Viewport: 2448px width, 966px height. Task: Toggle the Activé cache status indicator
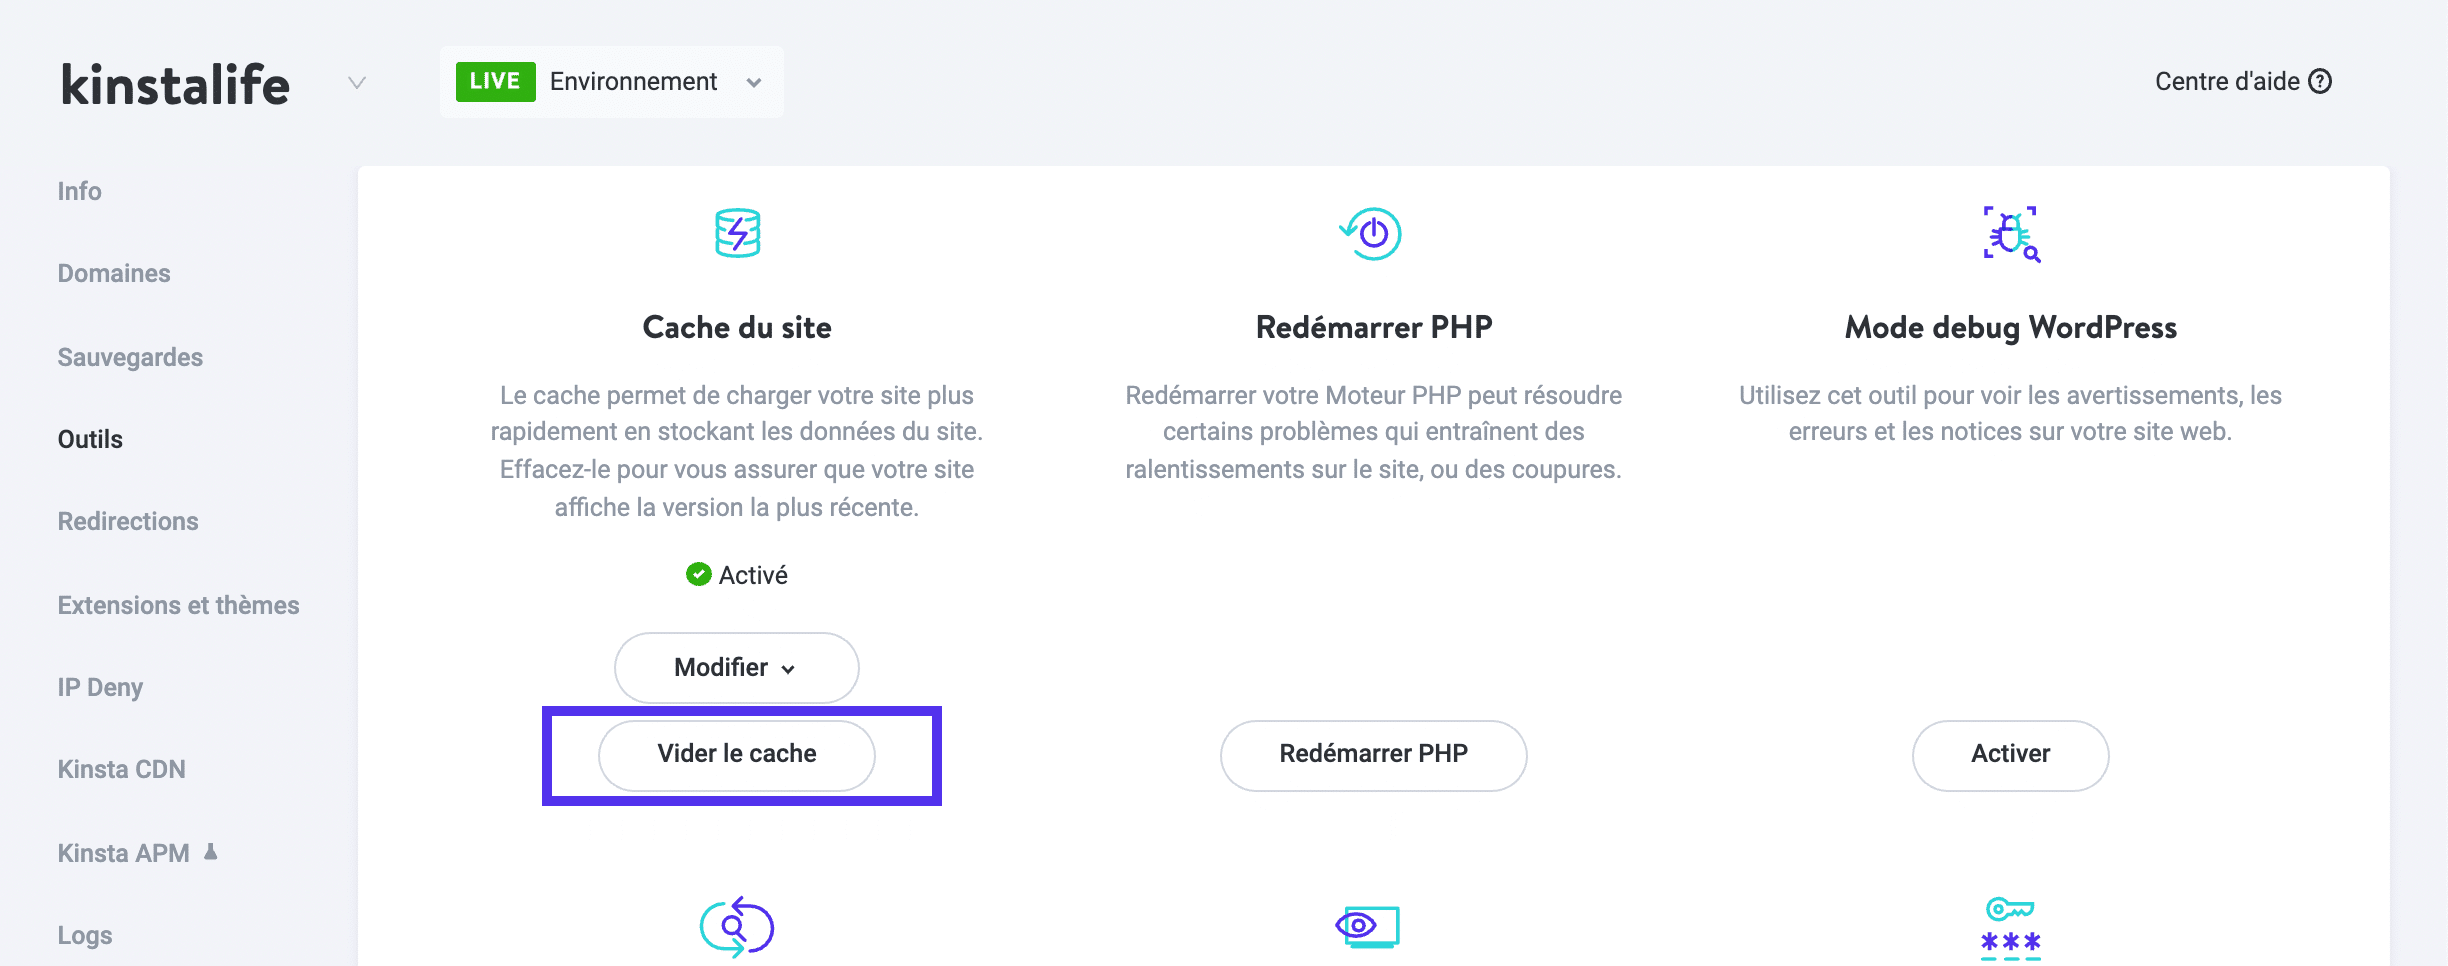[736, 574]
